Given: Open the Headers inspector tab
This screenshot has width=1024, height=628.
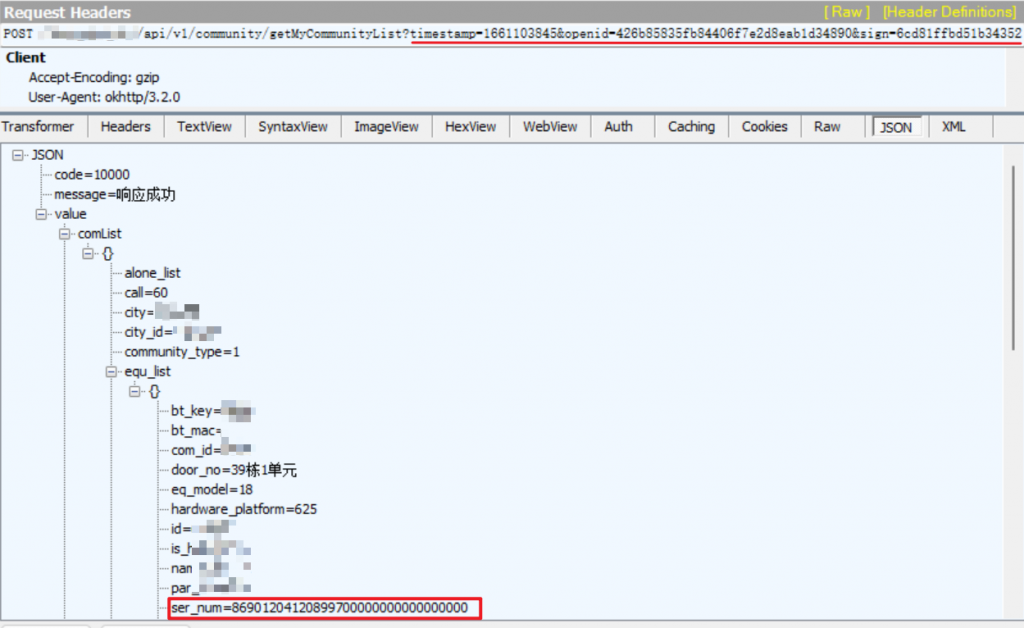Looking at the screenshot, I should pyautogui.click(x=125, y=127).
